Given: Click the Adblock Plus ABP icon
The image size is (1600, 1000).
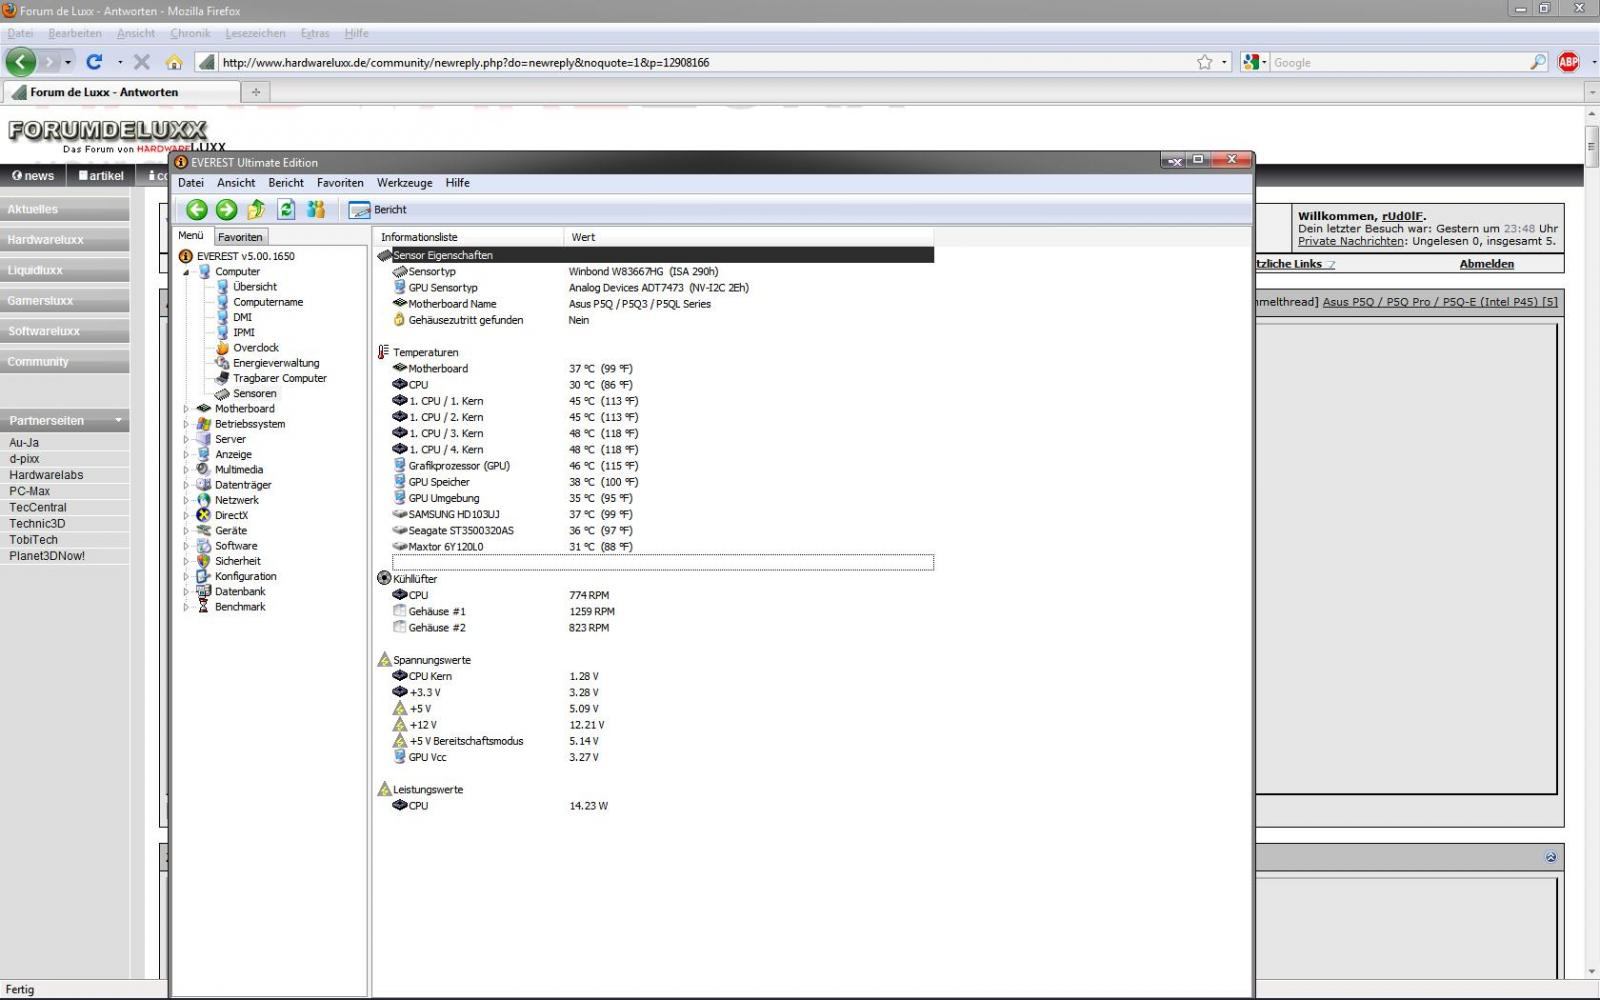Looking at the screenshot, I should click(1568, 62).
